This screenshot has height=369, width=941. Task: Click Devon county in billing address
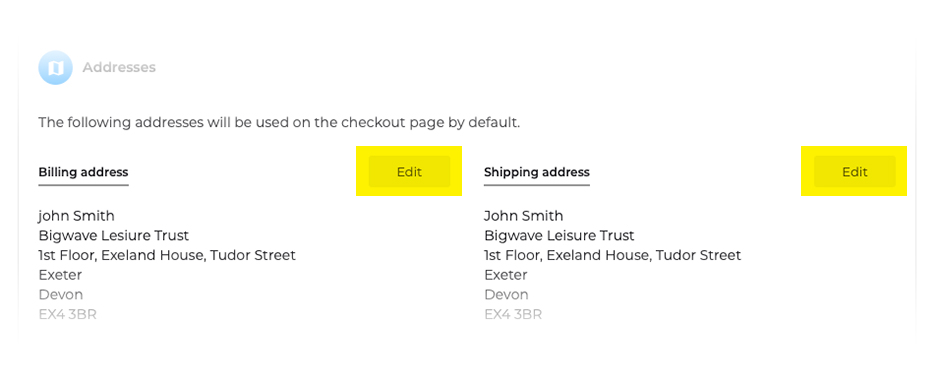[x=61, y=295]
